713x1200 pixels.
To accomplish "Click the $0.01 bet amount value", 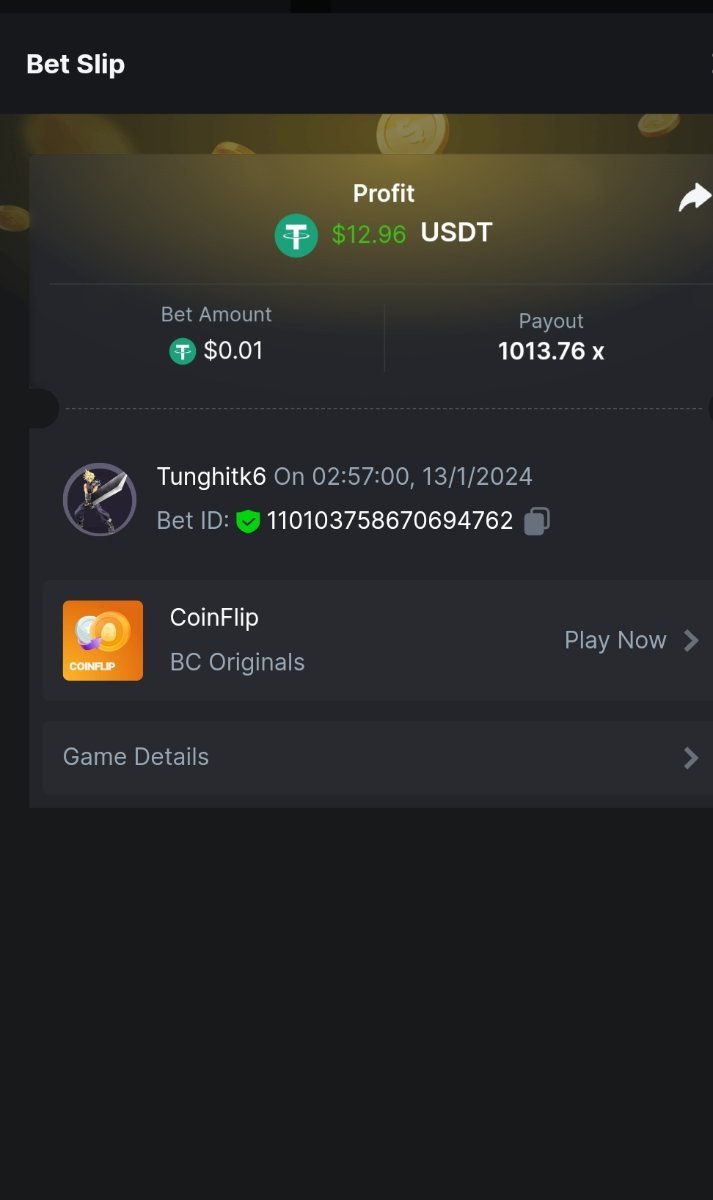I will point(233,351).
